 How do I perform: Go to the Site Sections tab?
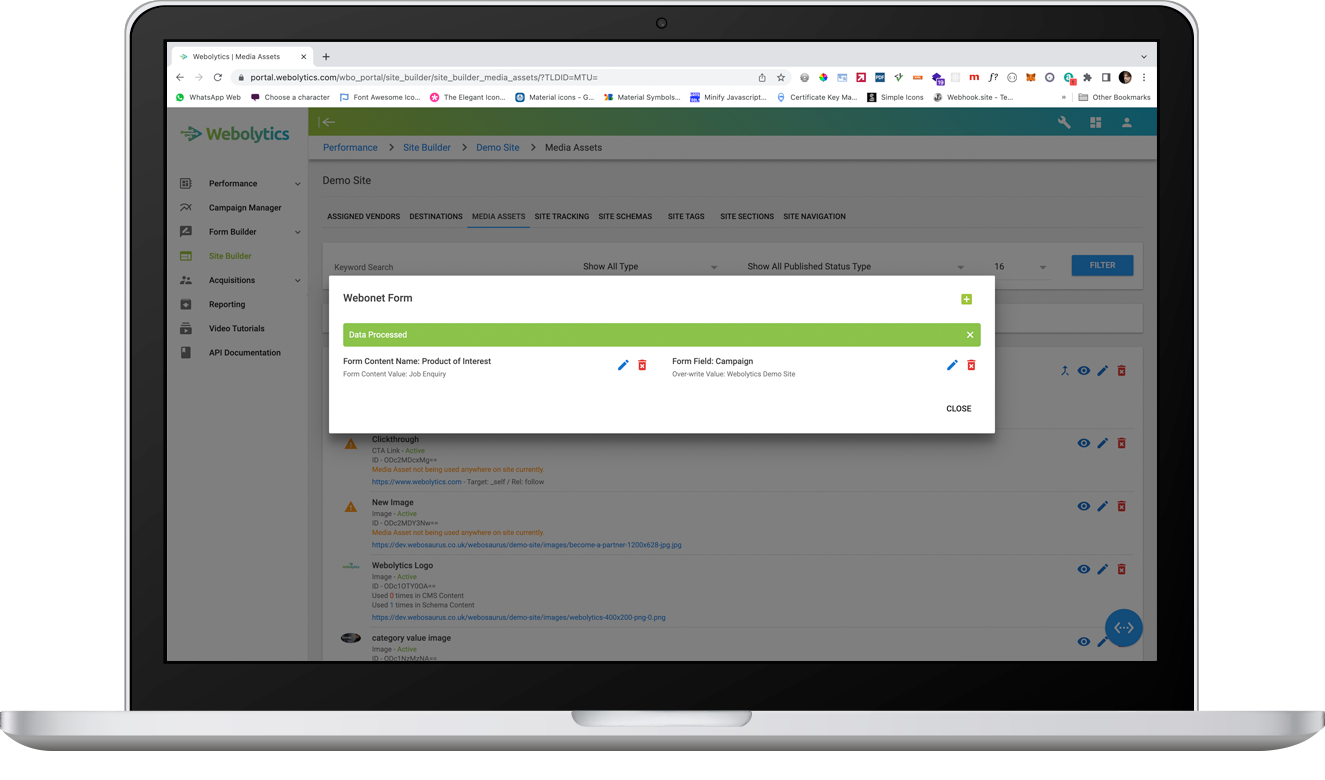coord(747,216)
